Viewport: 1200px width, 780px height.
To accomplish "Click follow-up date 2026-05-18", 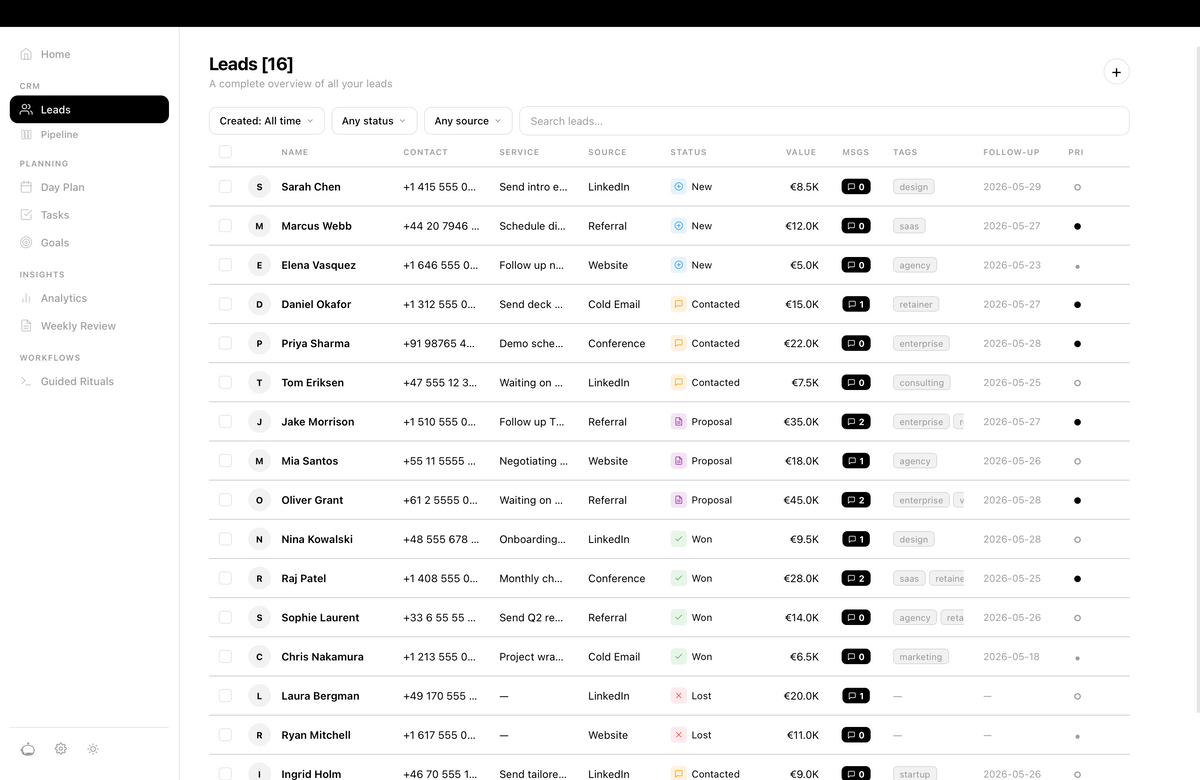I will (x=1012, y=657).
